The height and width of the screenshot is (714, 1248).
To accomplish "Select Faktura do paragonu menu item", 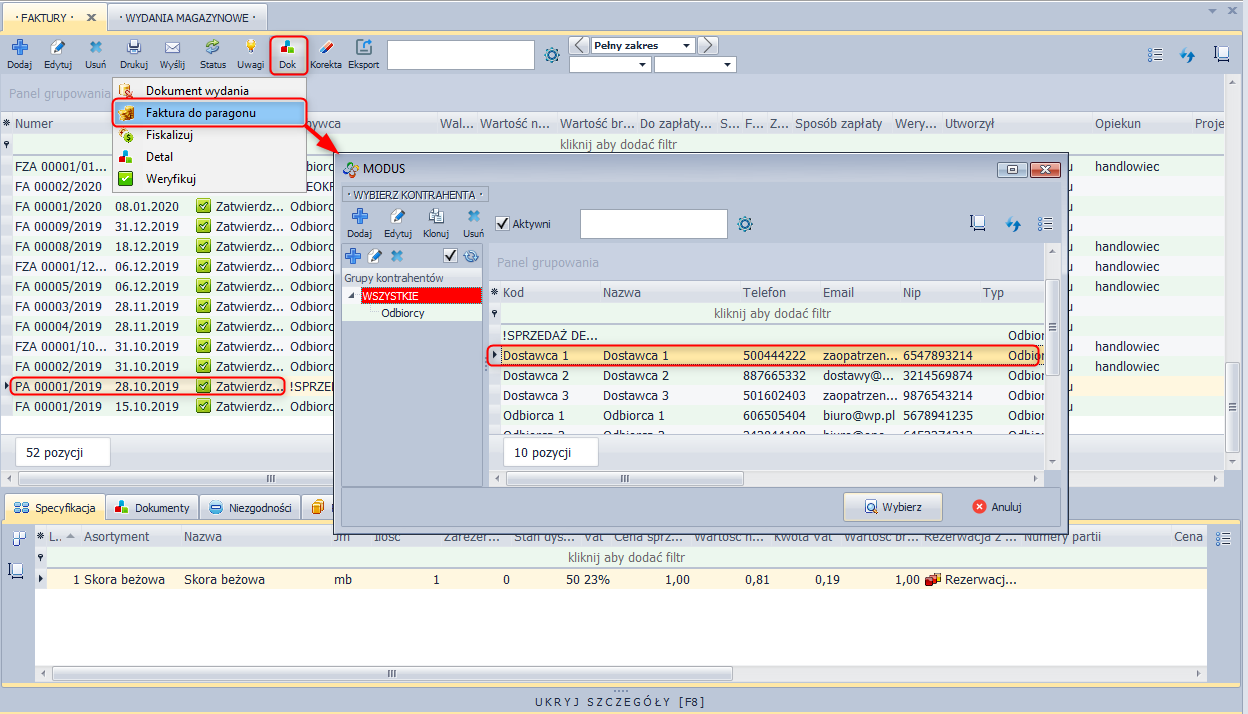I will click(x=200, y=113).
